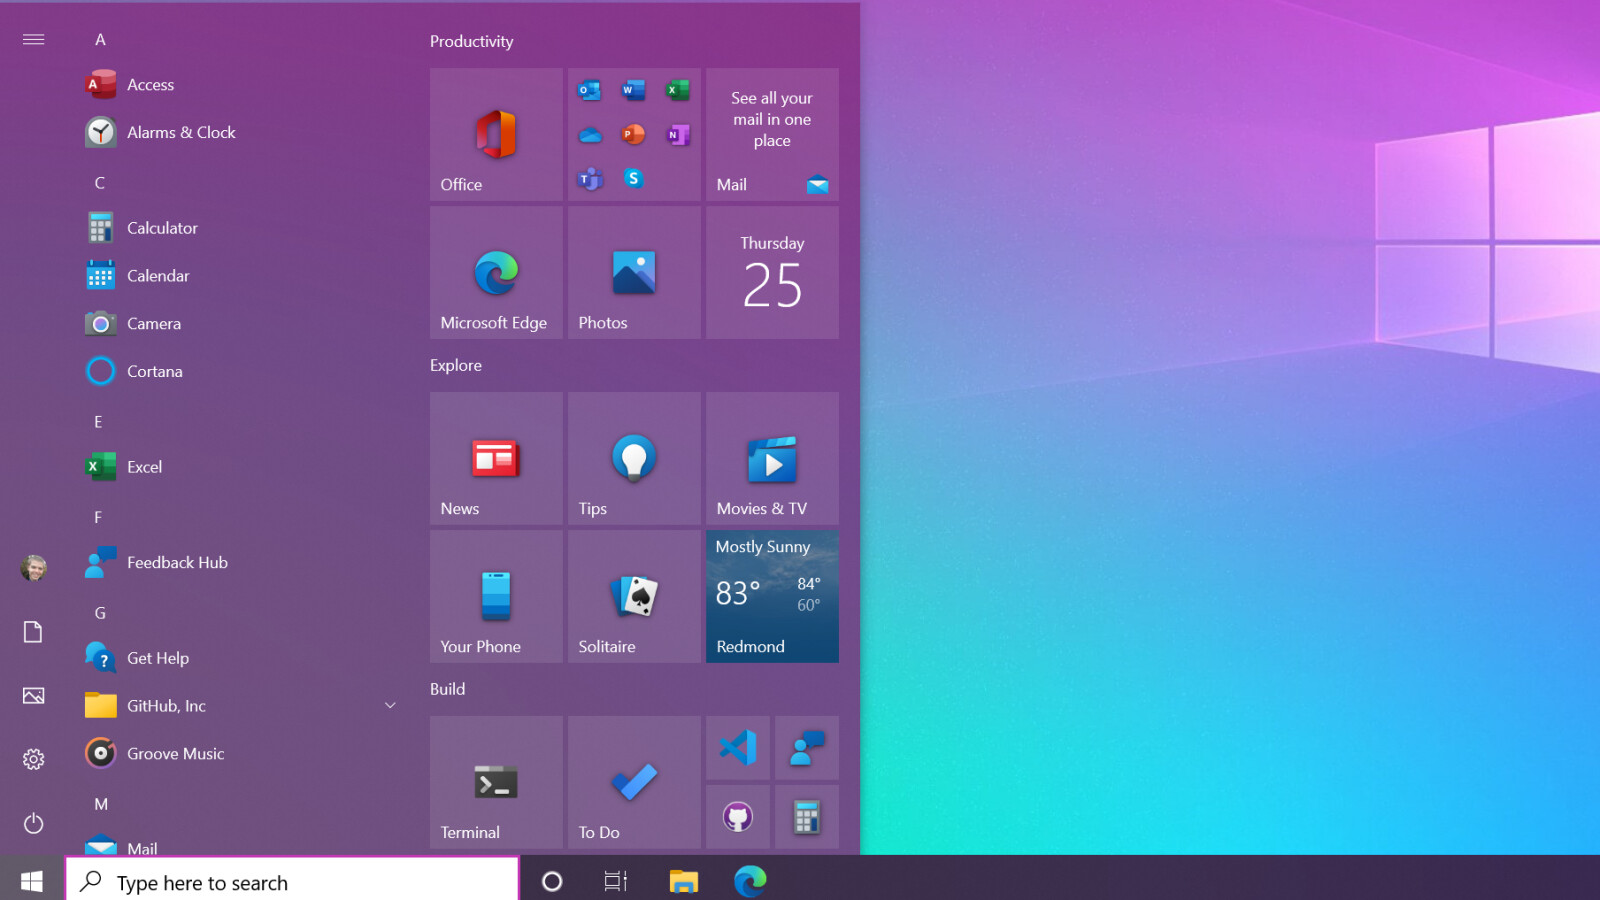Open the Calculator small tile
This screenshot has height=900, width=1600.
tap(807, 817)
